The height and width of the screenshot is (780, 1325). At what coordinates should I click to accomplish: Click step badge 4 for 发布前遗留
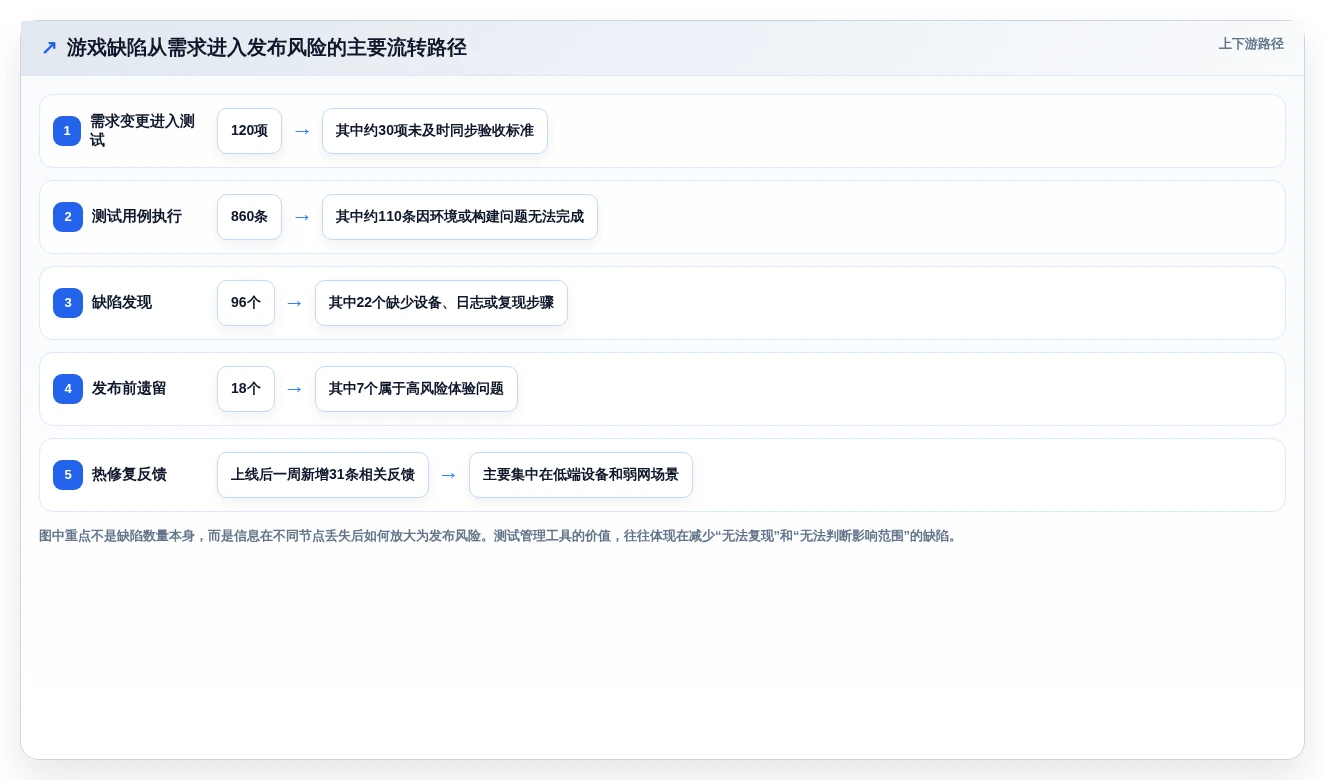click(x=67, y=389)
